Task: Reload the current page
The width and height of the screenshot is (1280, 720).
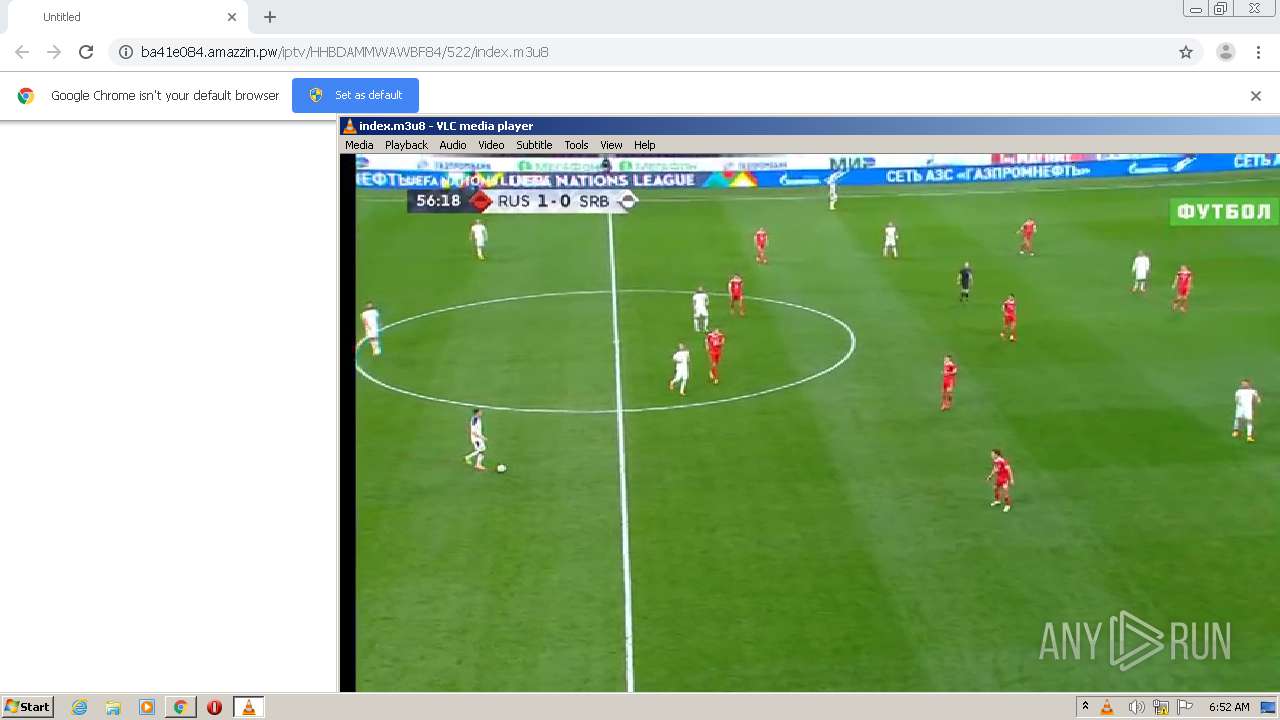Action: [x=86, y=52]
